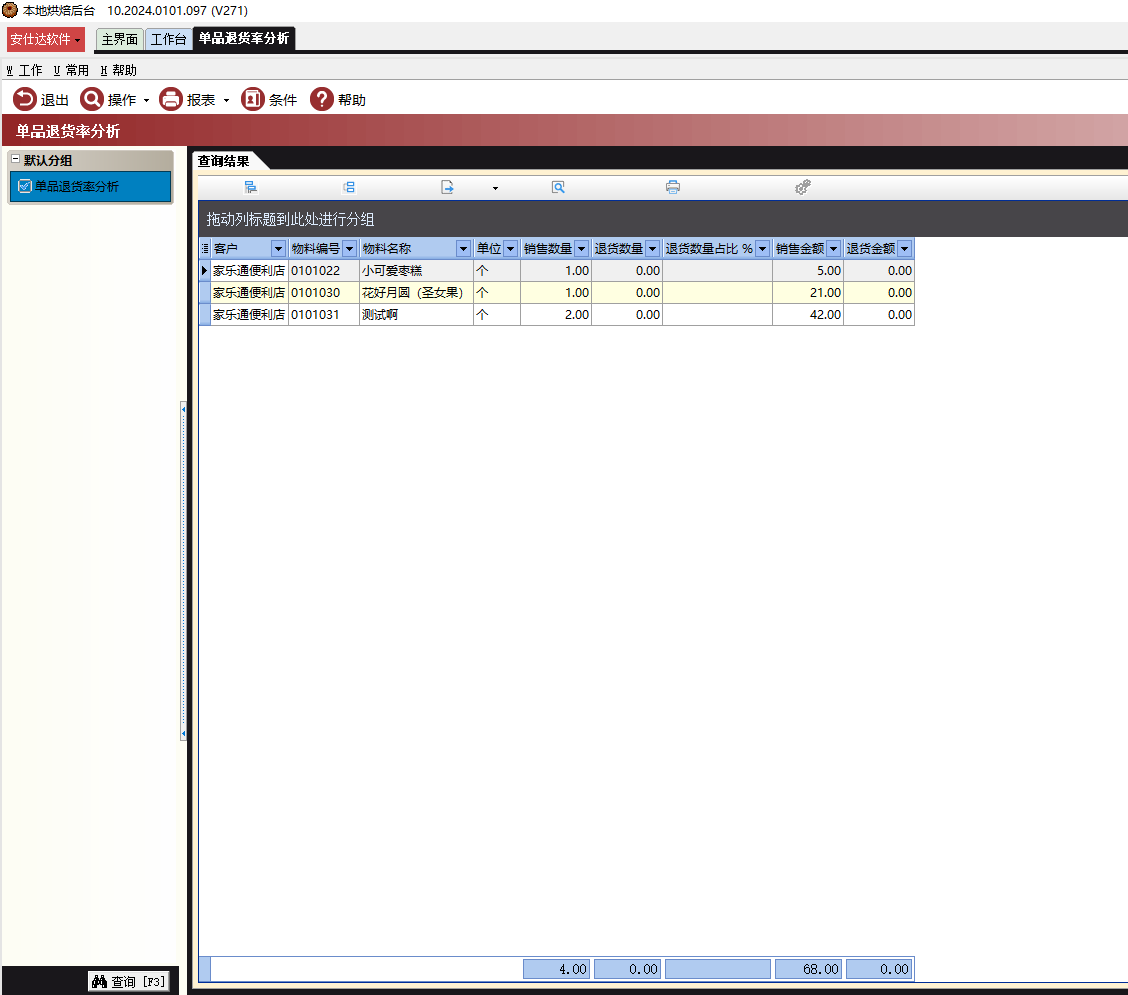Click the total sales amount 68.00 footer
The image size is (1128, 995).
(x=809, y=969)
